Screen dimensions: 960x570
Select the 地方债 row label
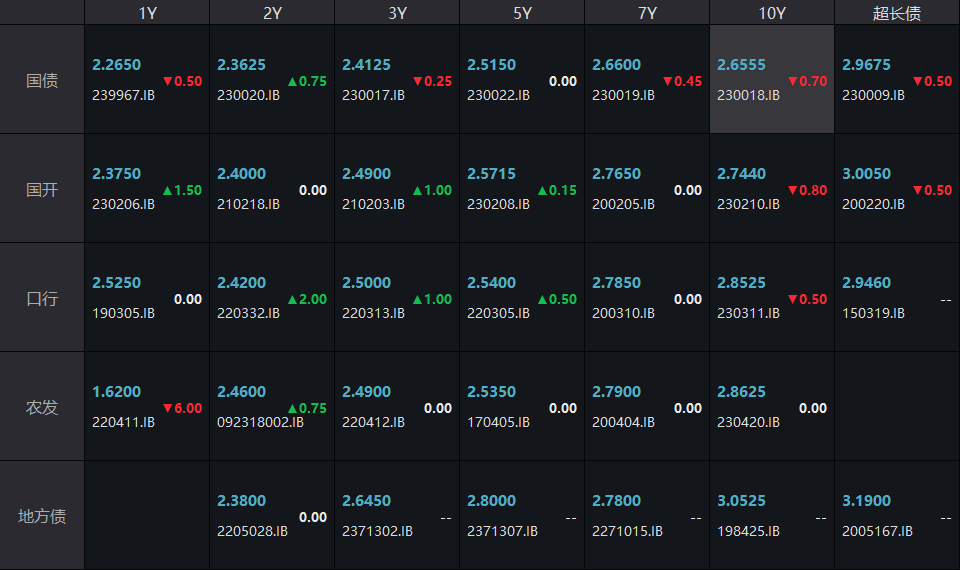click(42, 516)
